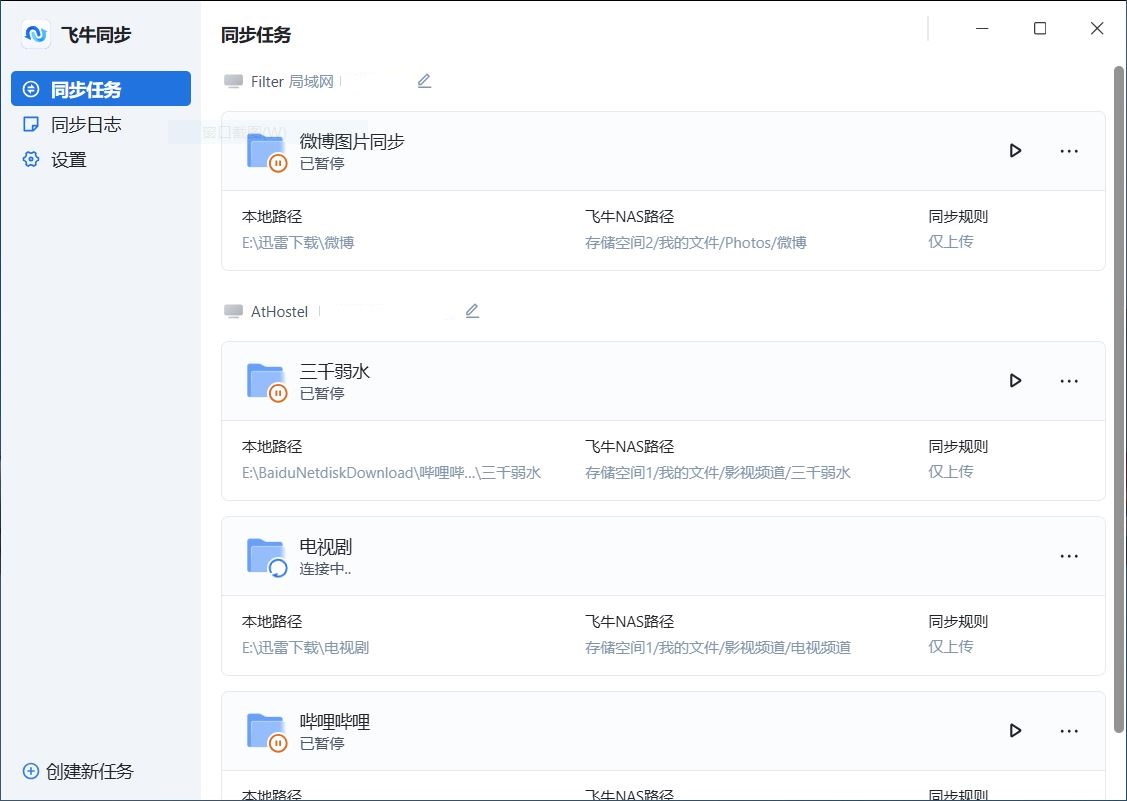Click the 飞牛同步 app logo icon
1127x801 pixels.
[x=36, y=35]
